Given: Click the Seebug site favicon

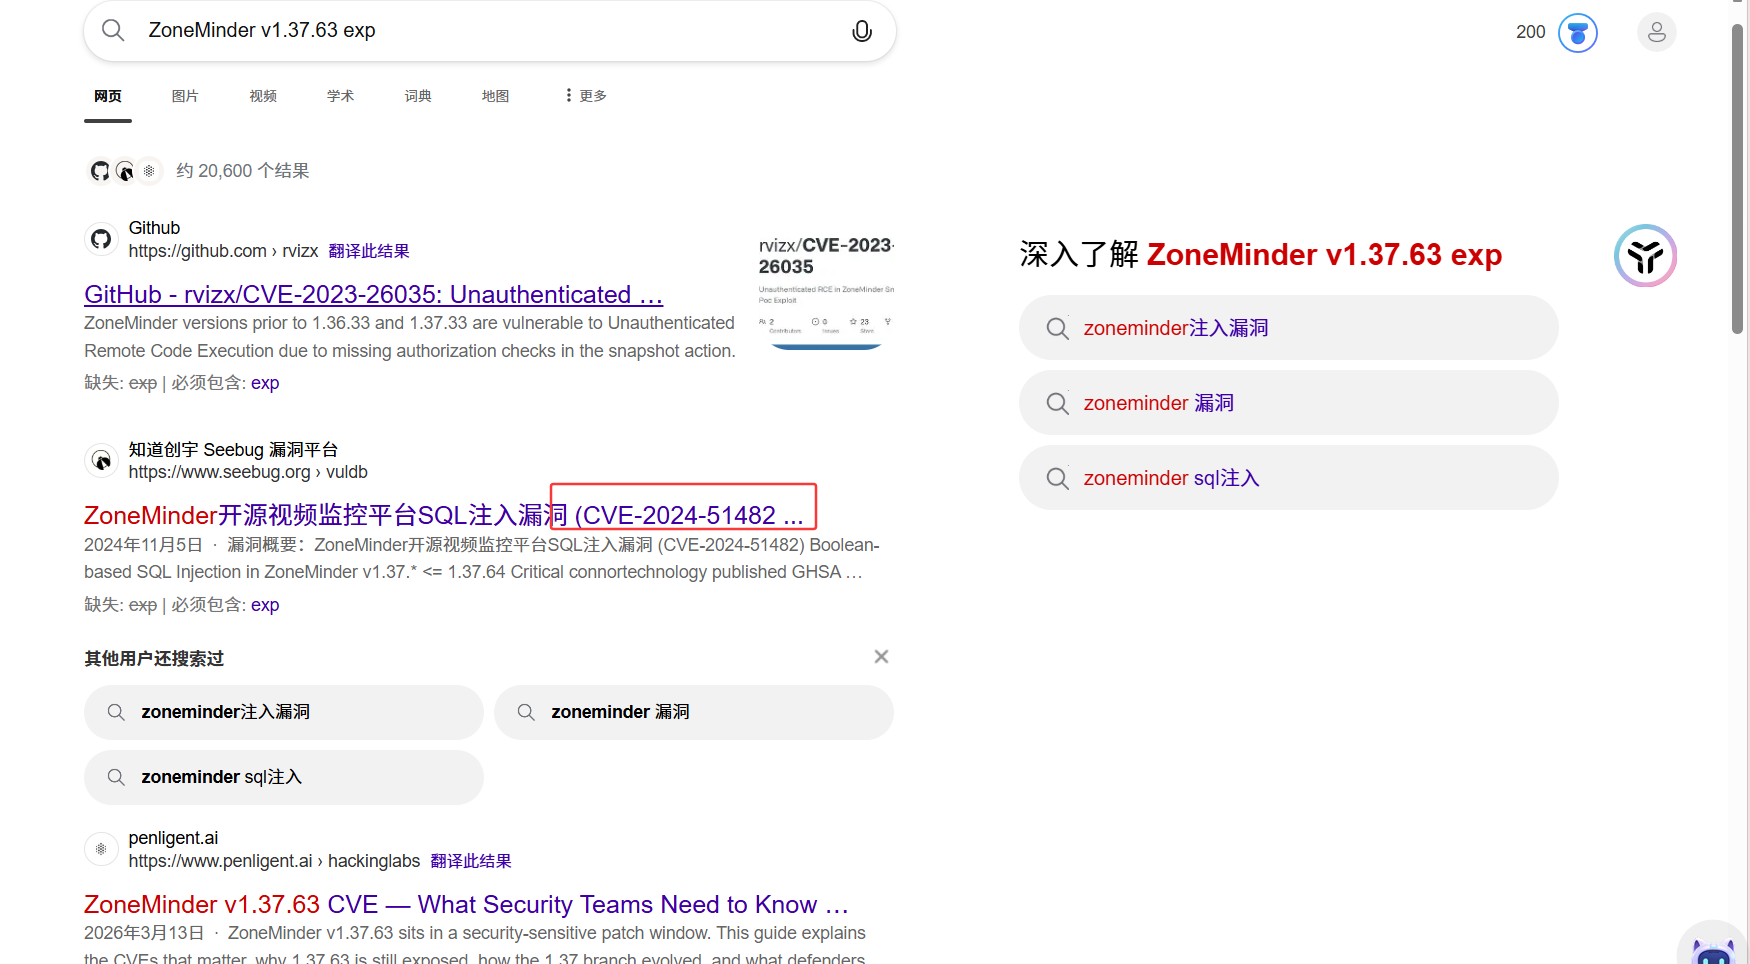Looking at the screenshot, I should pyautogui.click(x=101, y=460).
